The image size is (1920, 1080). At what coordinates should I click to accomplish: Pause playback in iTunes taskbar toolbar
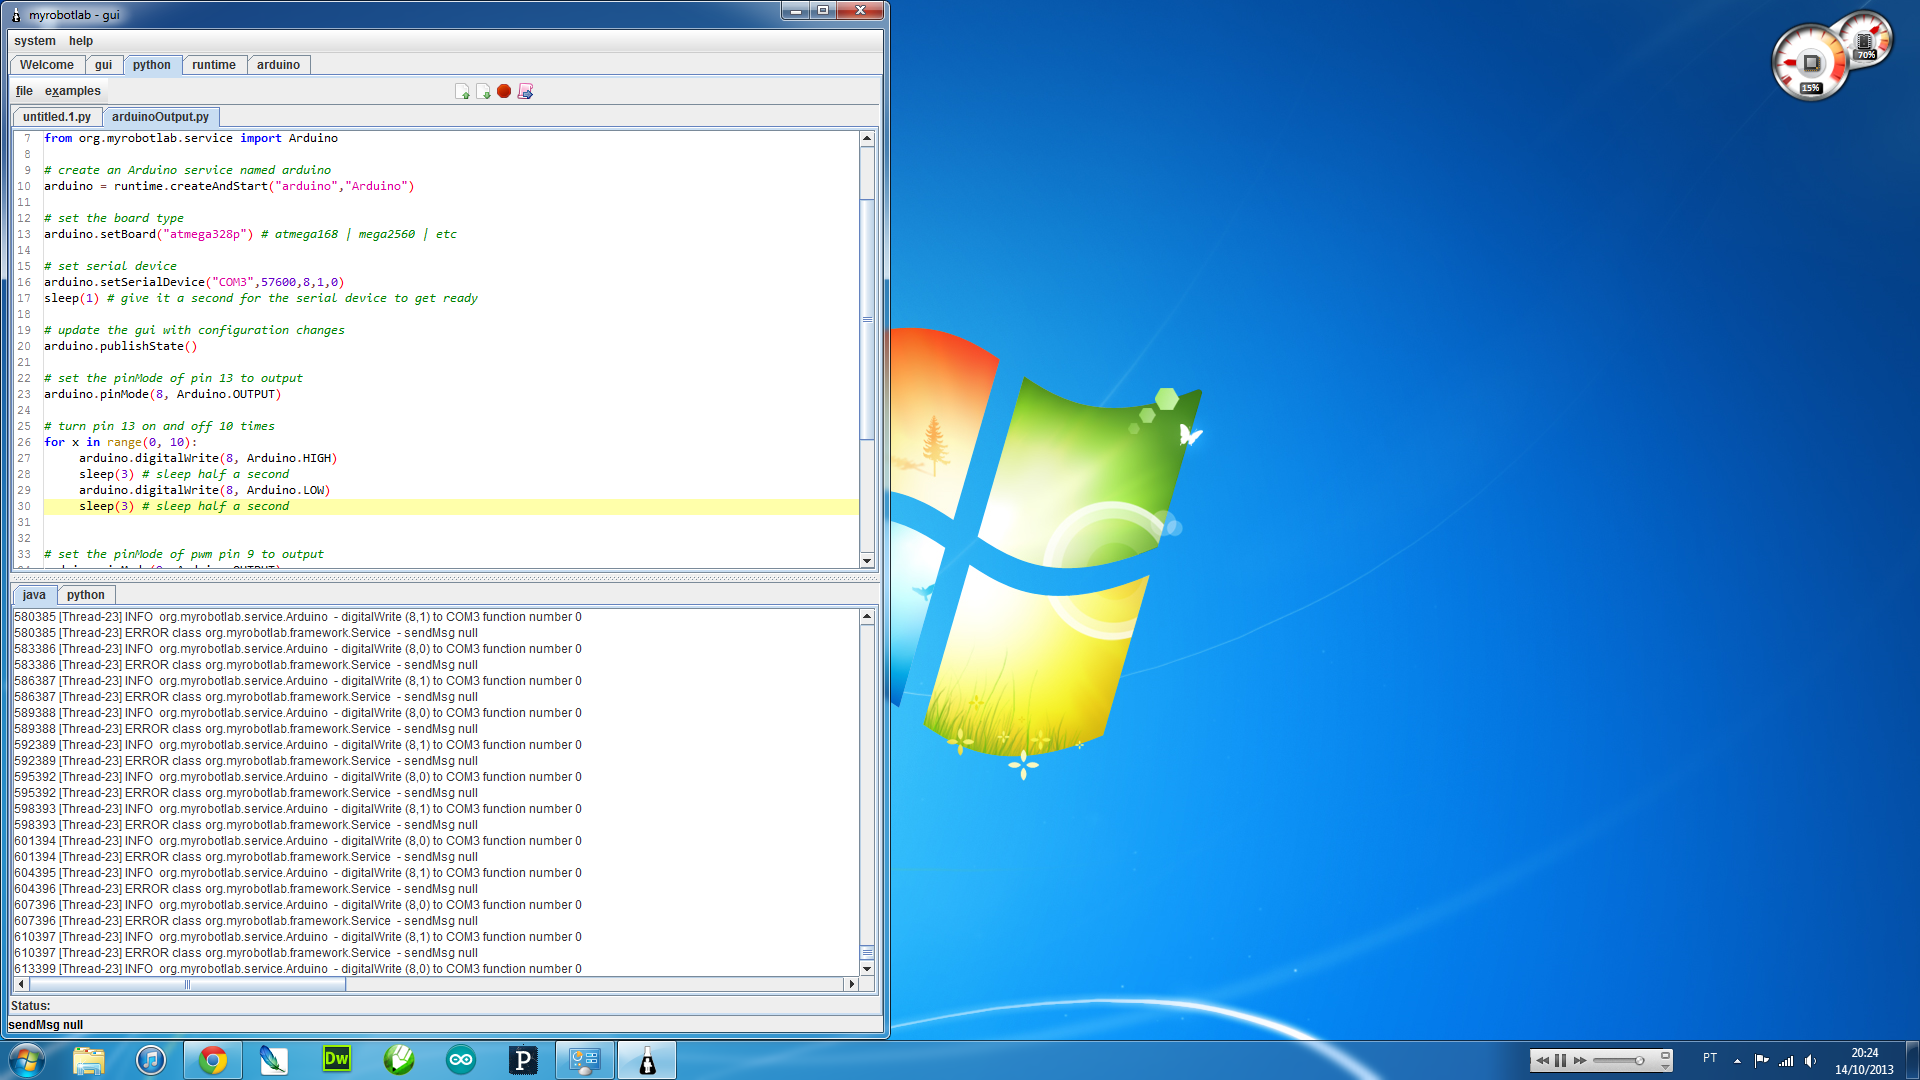[1561, 1060]
